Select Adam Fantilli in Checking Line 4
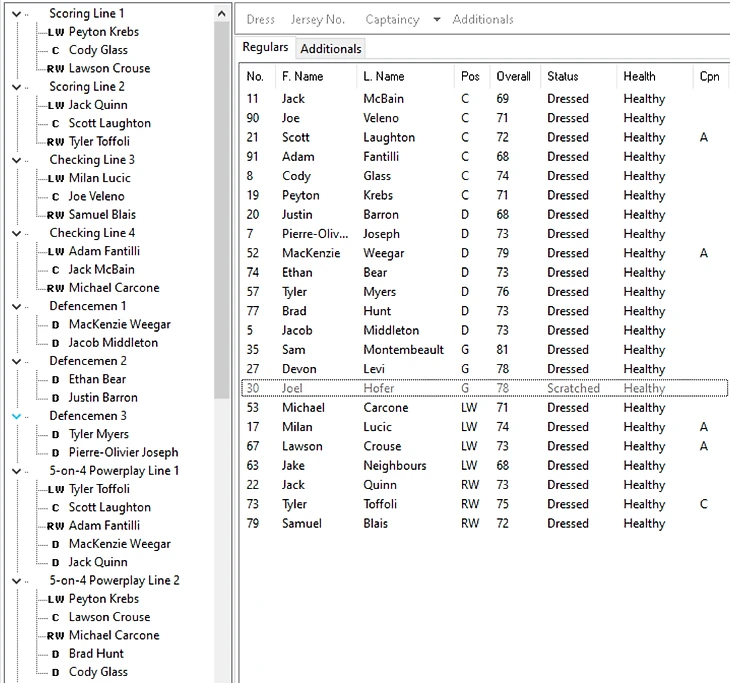The image size is (730, 683). 104,251
